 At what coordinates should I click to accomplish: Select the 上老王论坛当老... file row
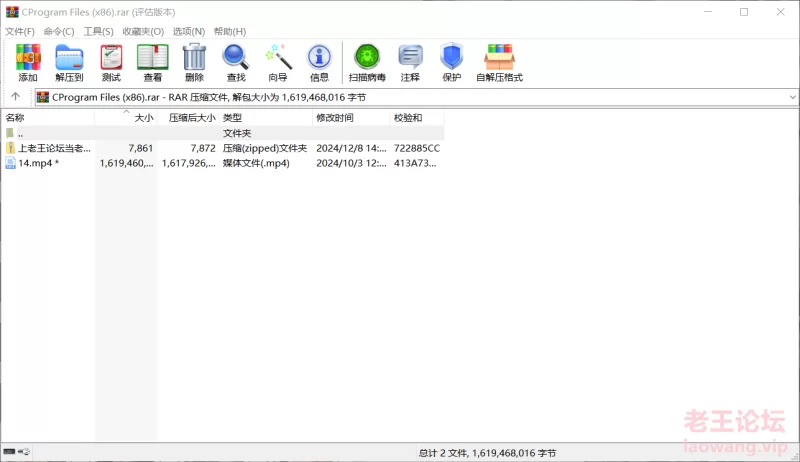pyautogui.click(x=222, y=148)
